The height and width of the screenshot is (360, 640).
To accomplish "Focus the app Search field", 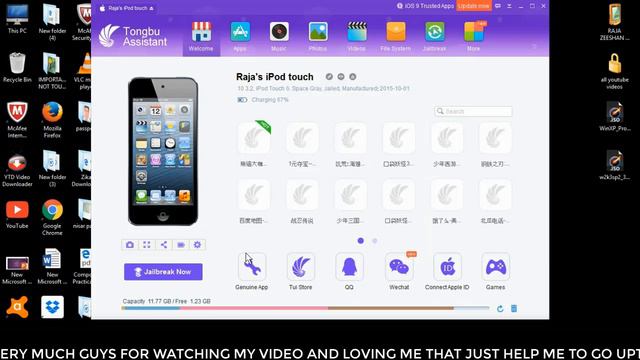I will click(473, 111).
